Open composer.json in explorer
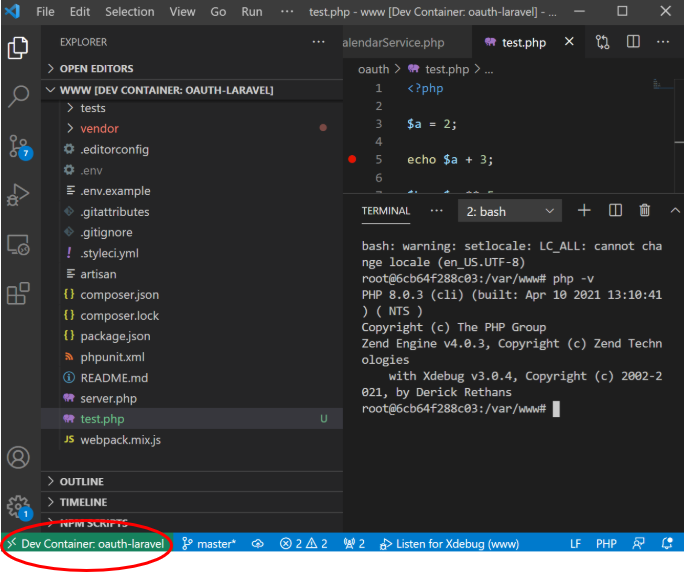The width and height of the screenshot is (685, 572). tap(192, 295)
